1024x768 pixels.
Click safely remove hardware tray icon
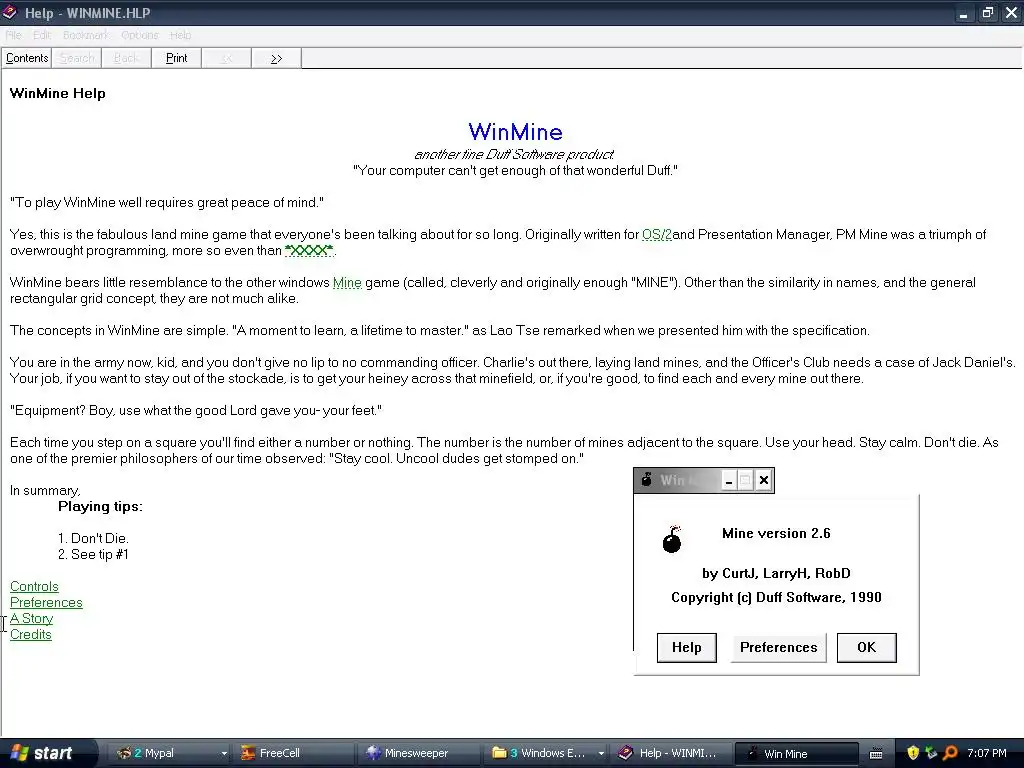tap(931, 753)
